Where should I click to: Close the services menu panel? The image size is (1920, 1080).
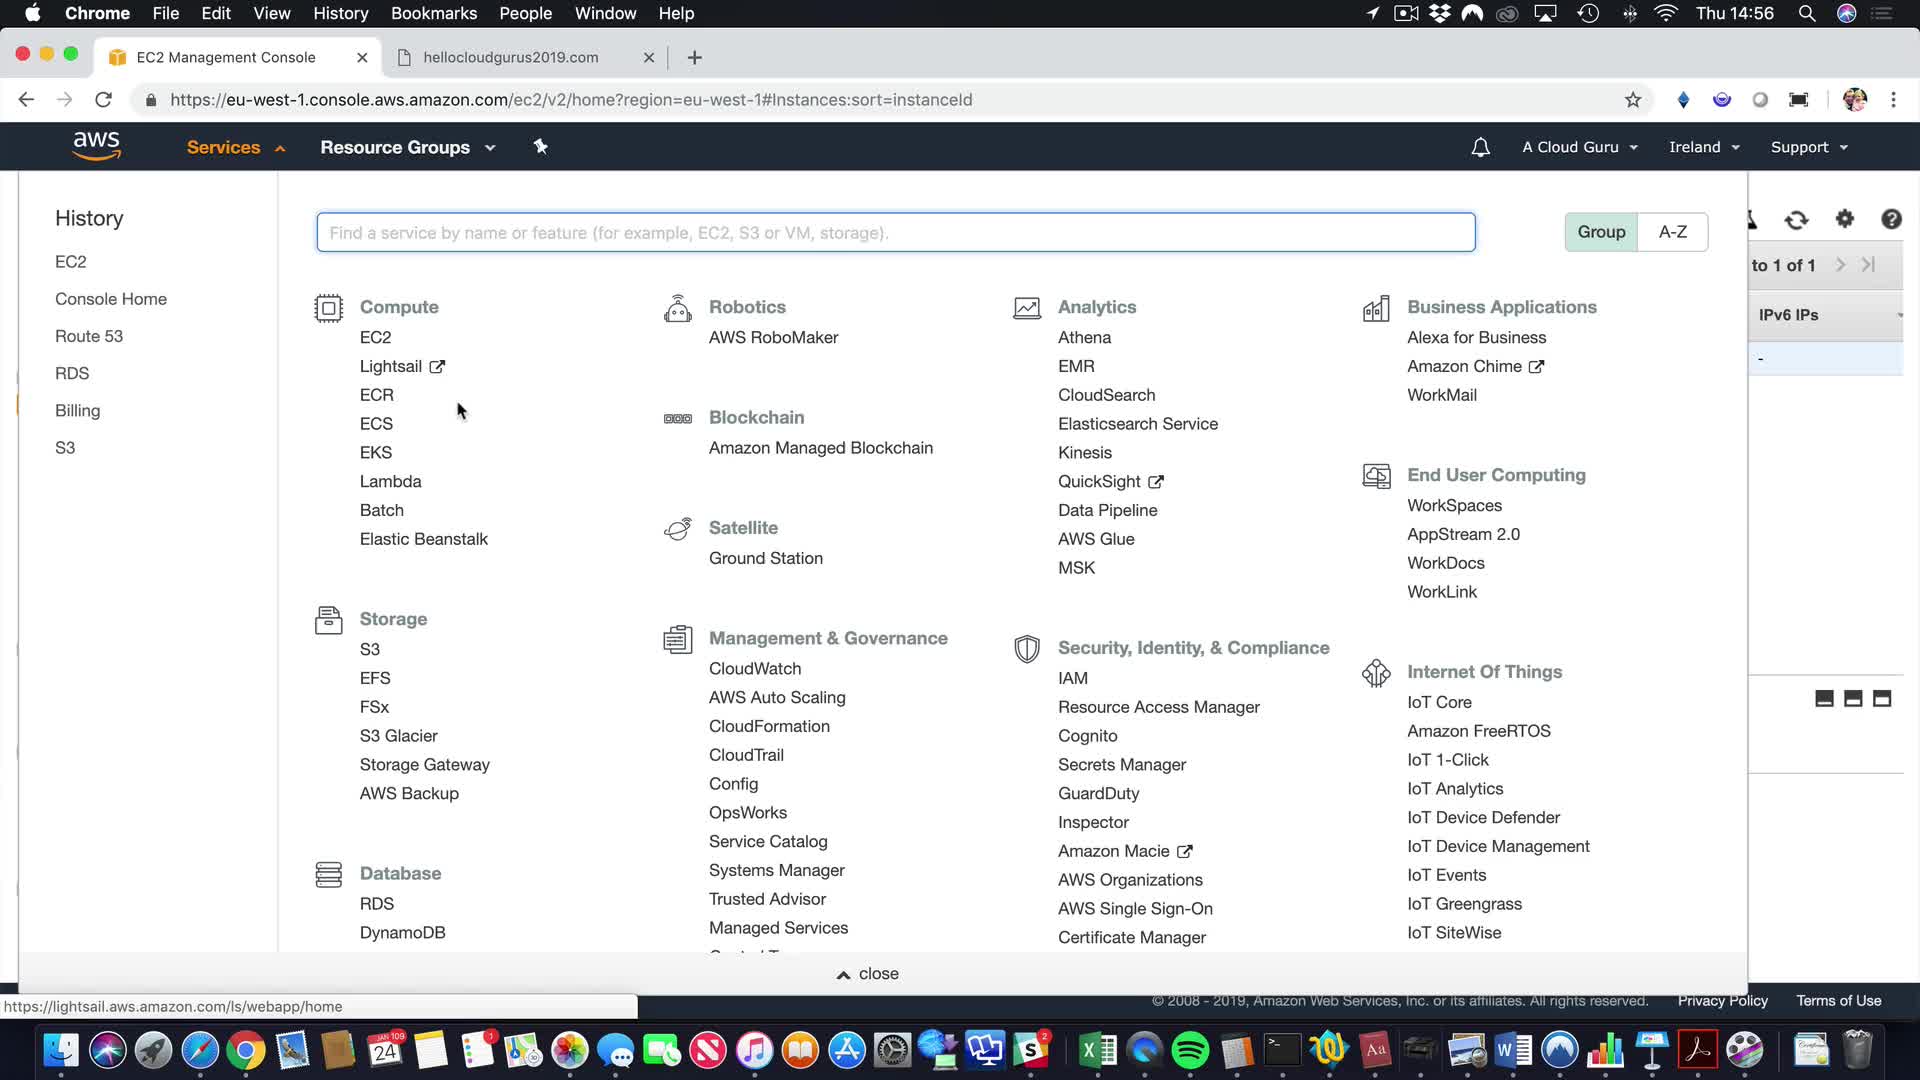[x=867, y=974]
